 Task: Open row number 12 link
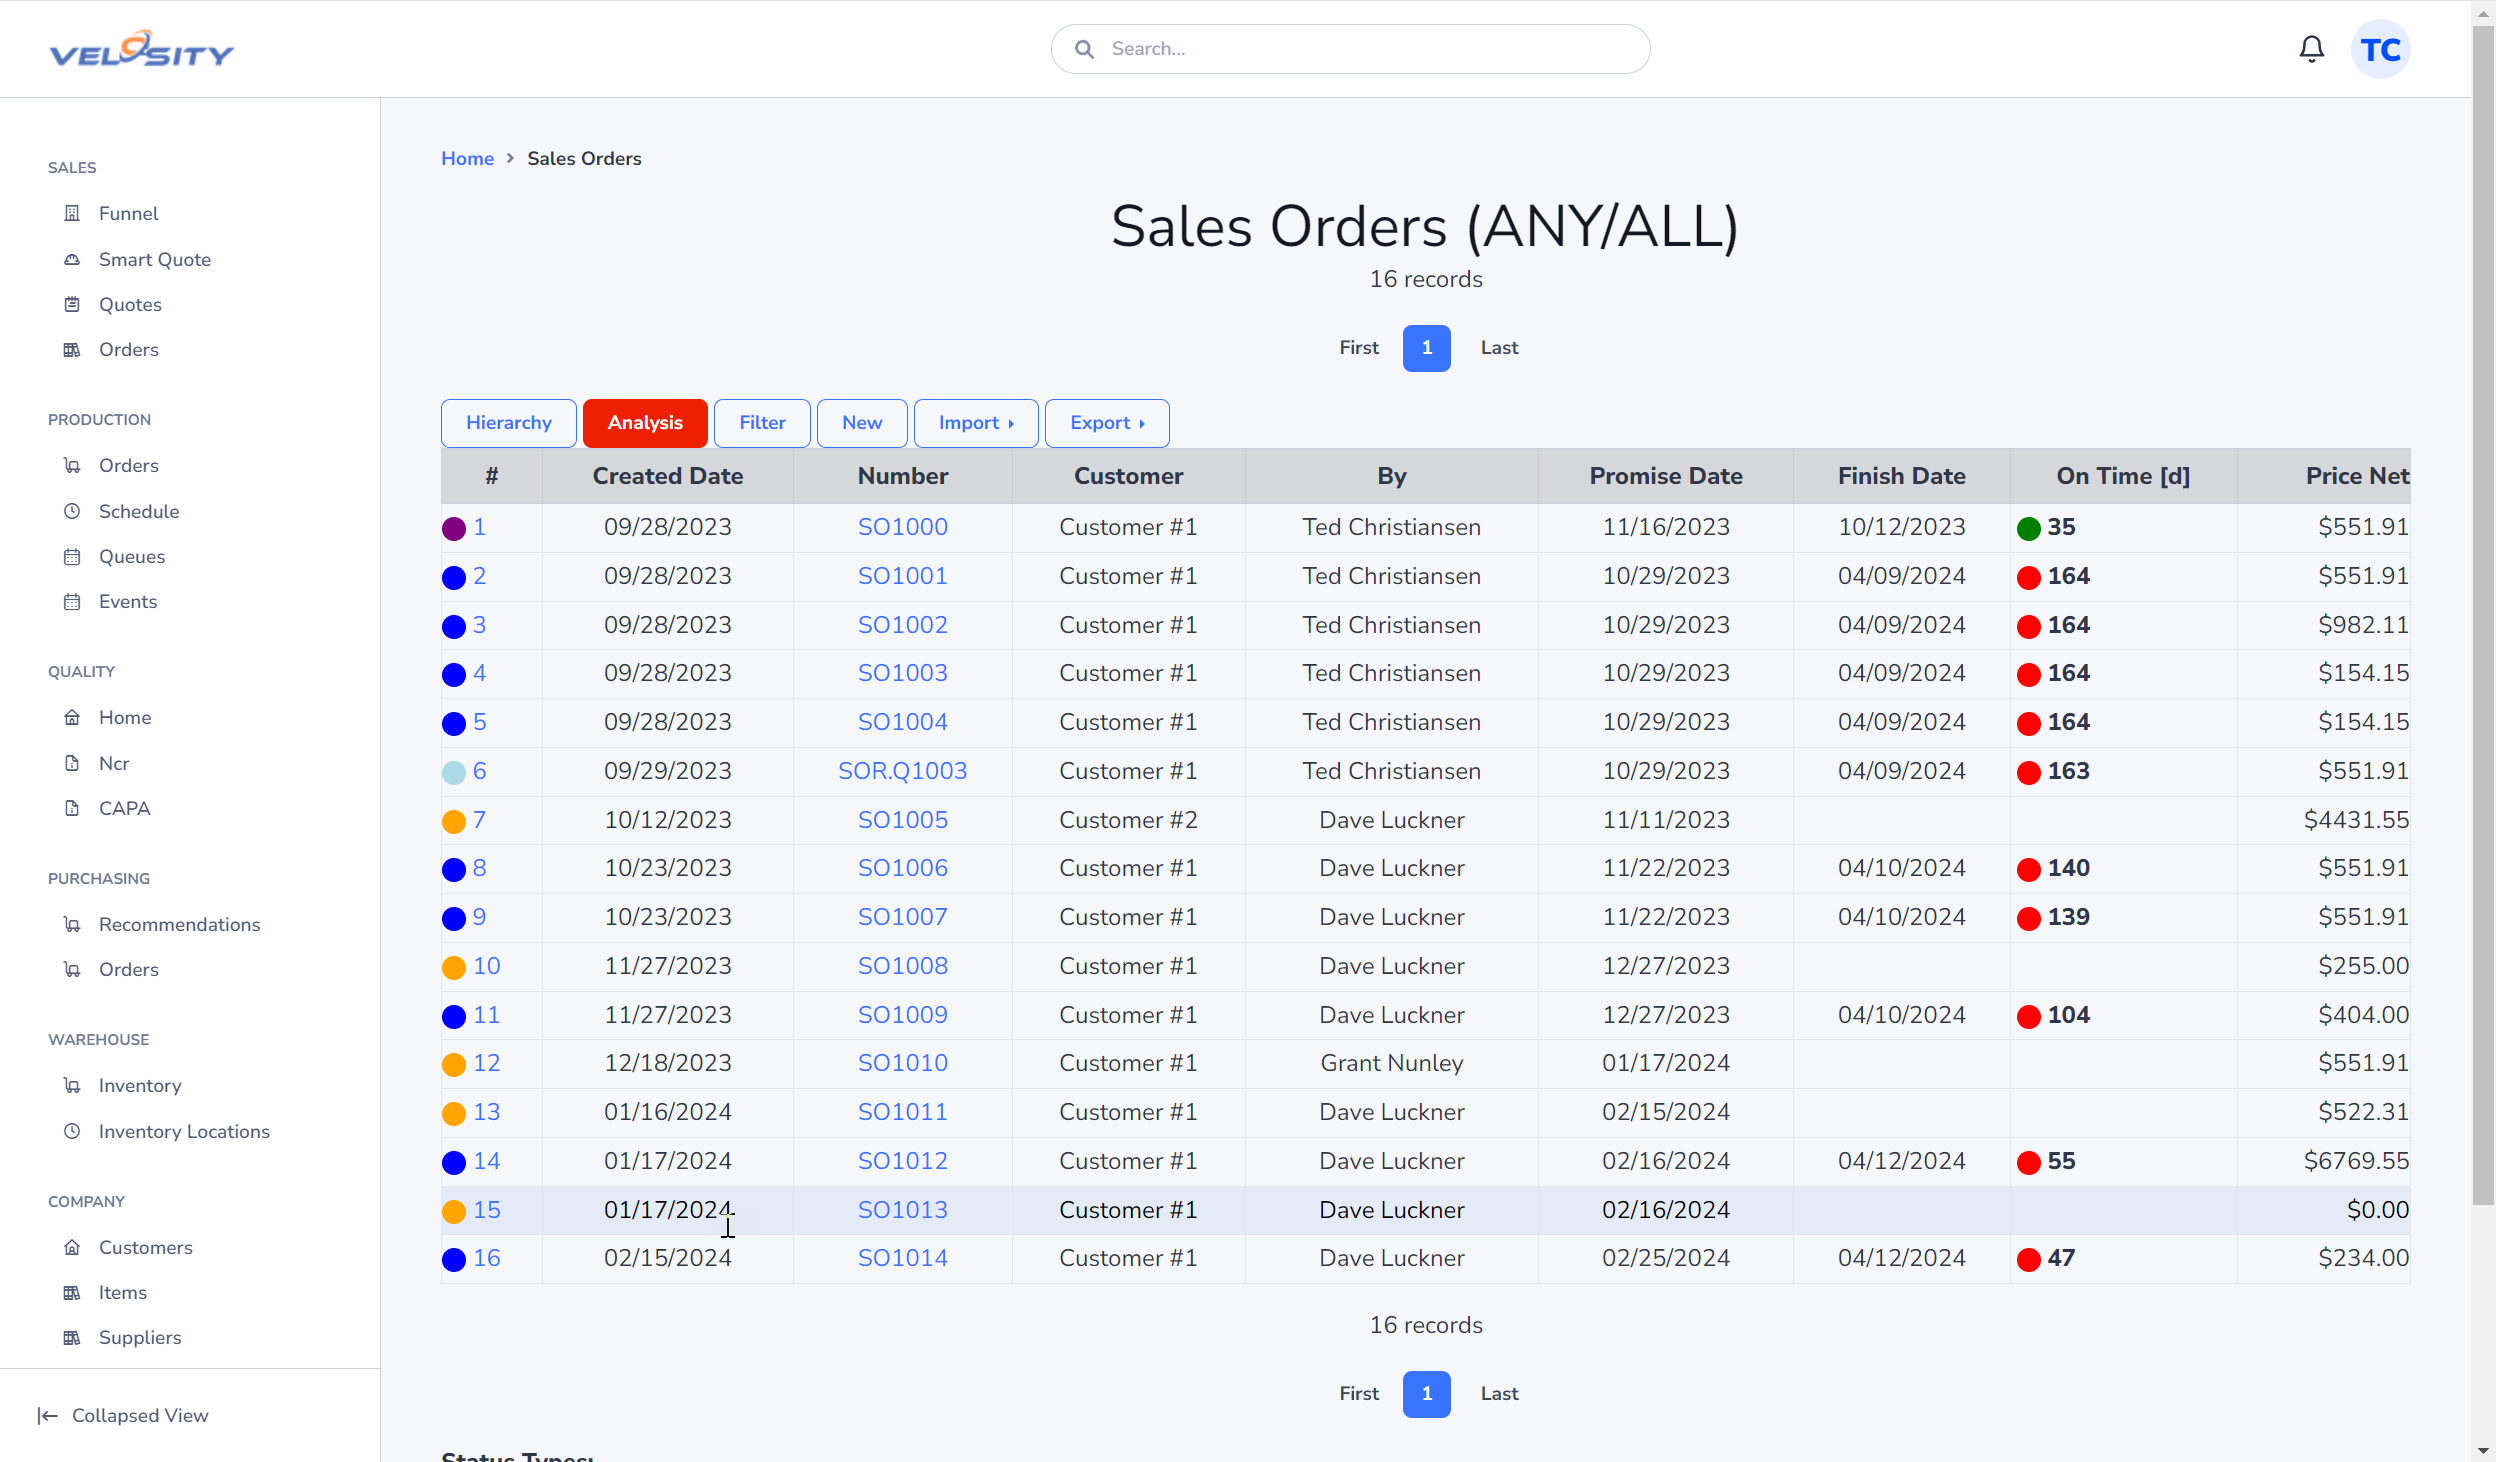click(x=486, y=1063)
